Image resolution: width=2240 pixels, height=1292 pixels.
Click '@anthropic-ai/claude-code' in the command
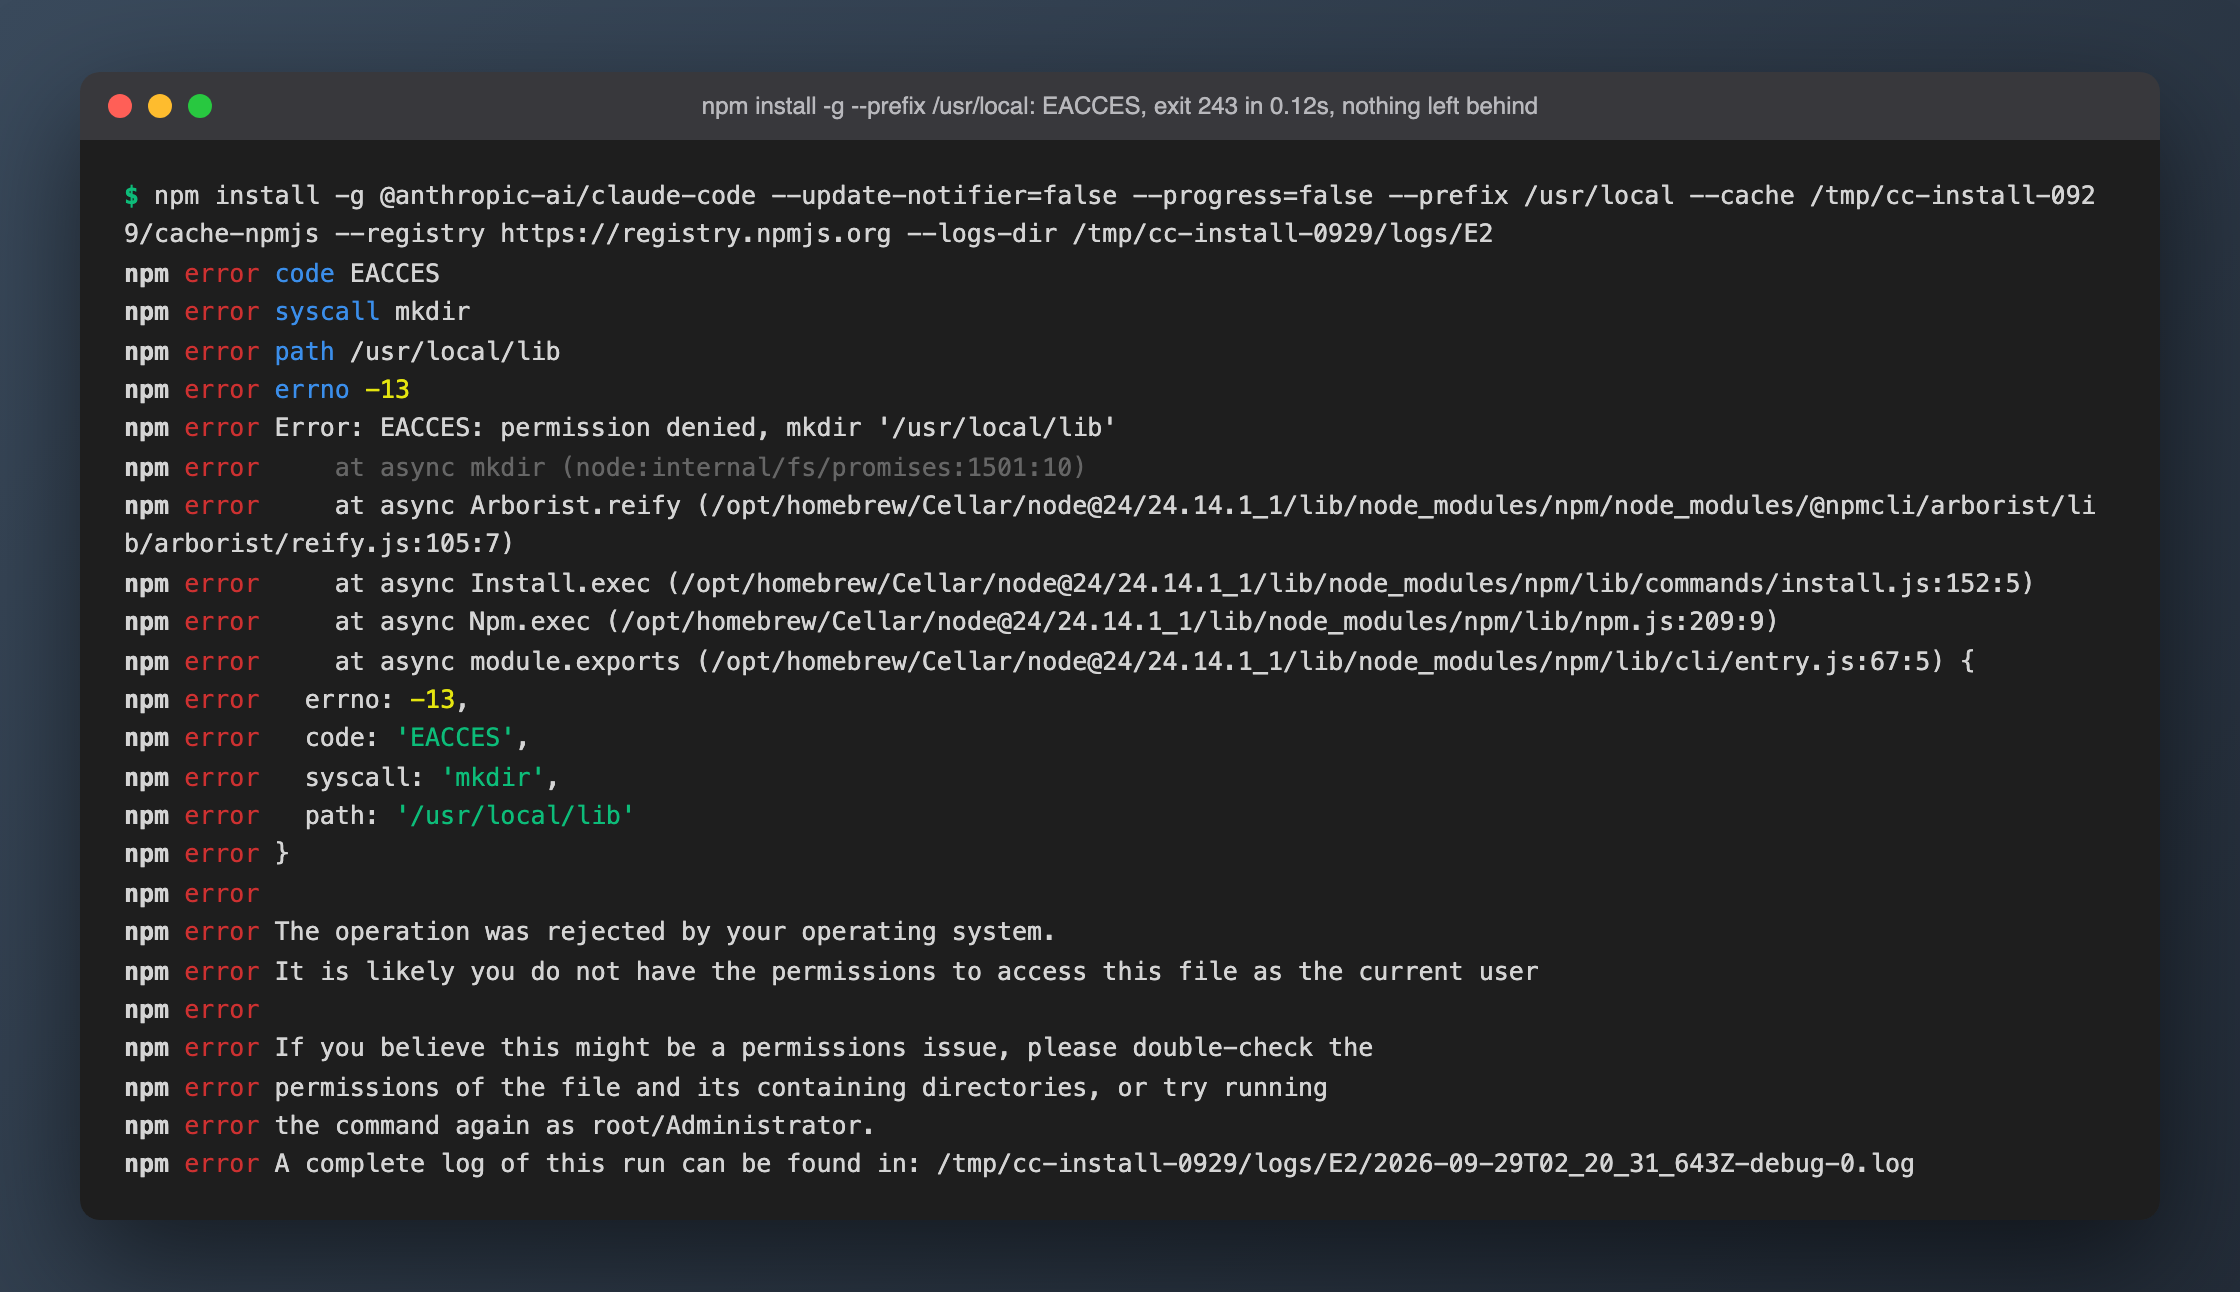567,195
